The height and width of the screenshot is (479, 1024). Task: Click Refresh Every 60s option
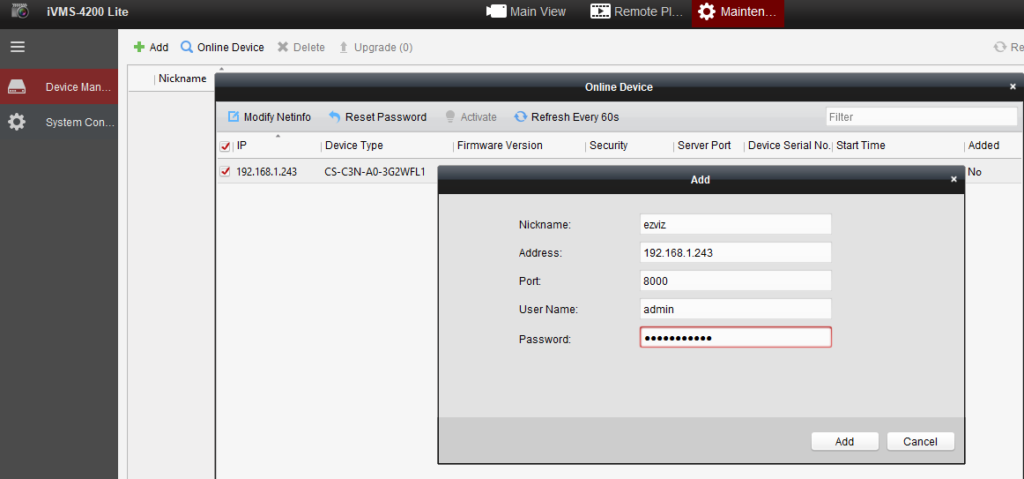coord(566,117)
